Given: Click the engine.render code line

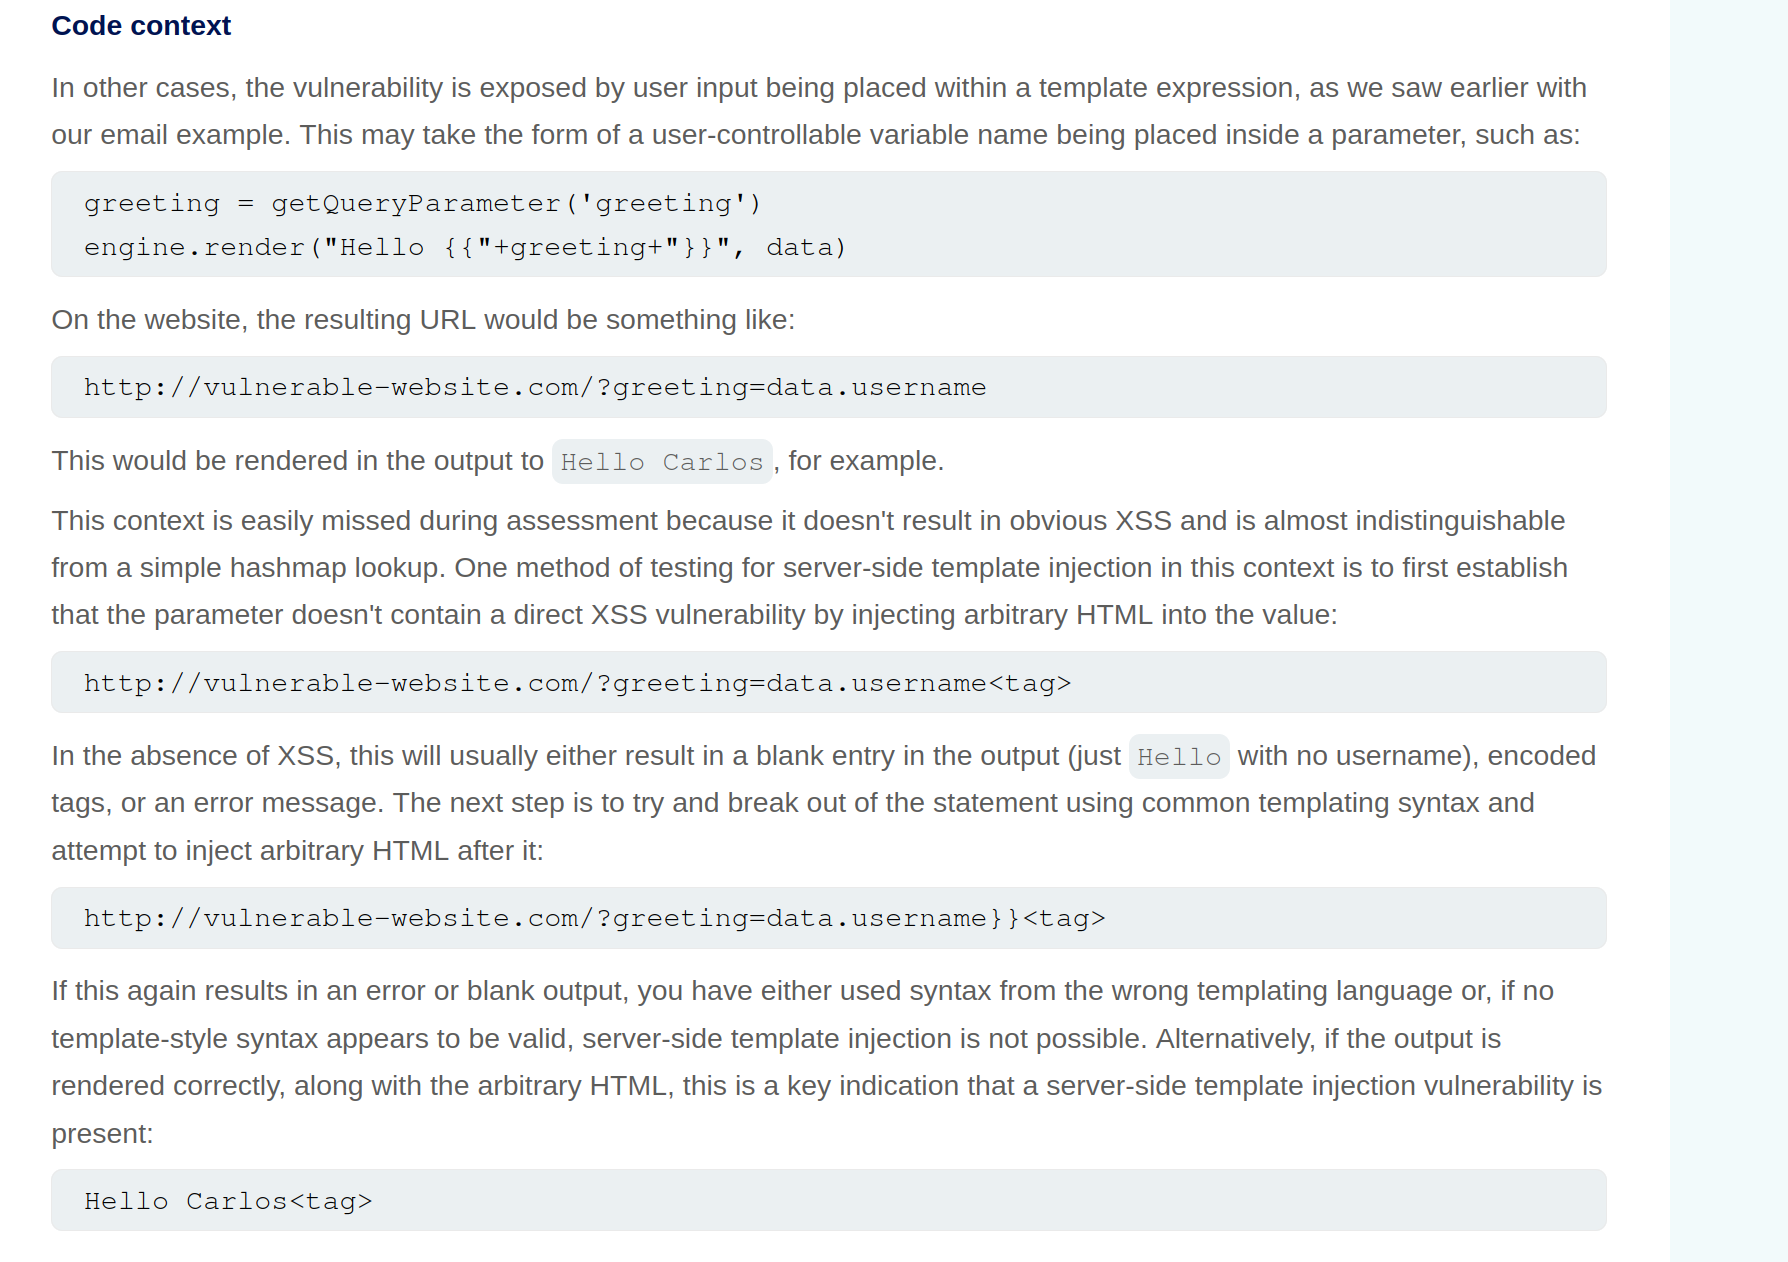Looking at the screenshot, I should coord(465,248).
